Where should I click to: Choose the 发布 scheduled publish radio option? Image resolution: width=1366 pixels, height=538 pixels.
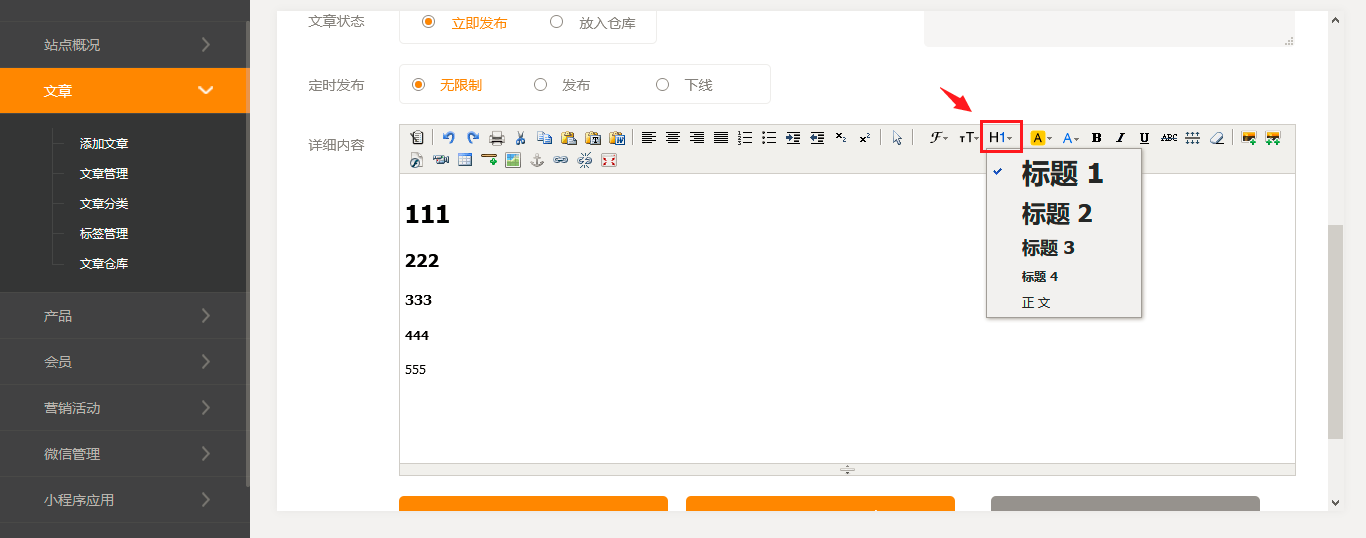click(x=540, y=85)
